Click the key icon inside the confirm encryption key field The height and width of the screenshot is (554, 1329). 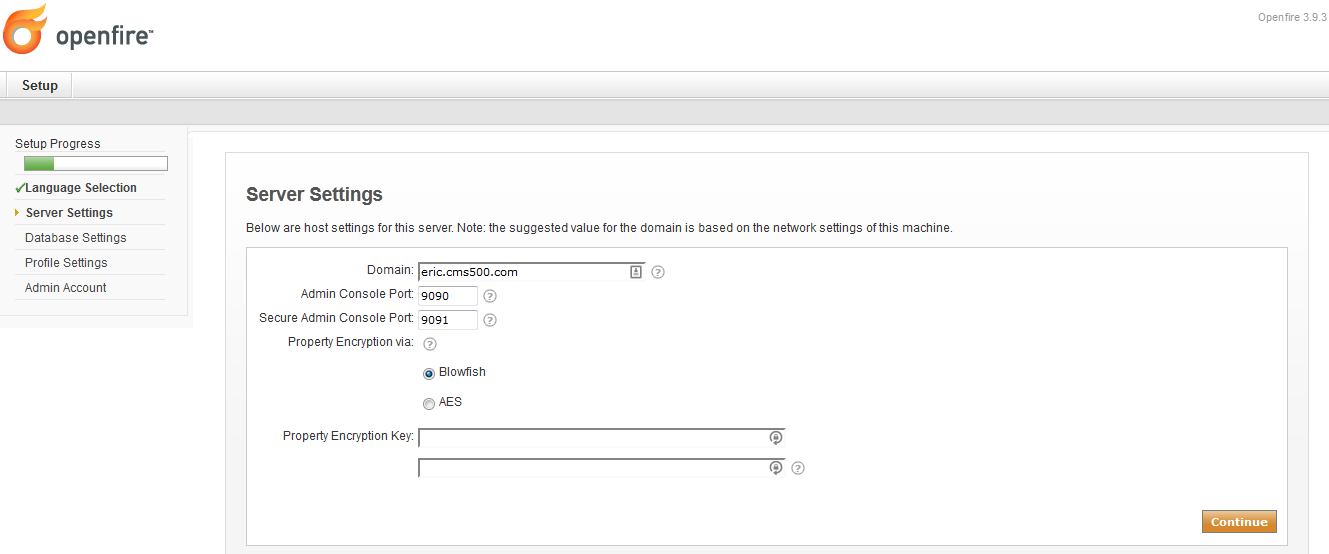coord(775,468)
